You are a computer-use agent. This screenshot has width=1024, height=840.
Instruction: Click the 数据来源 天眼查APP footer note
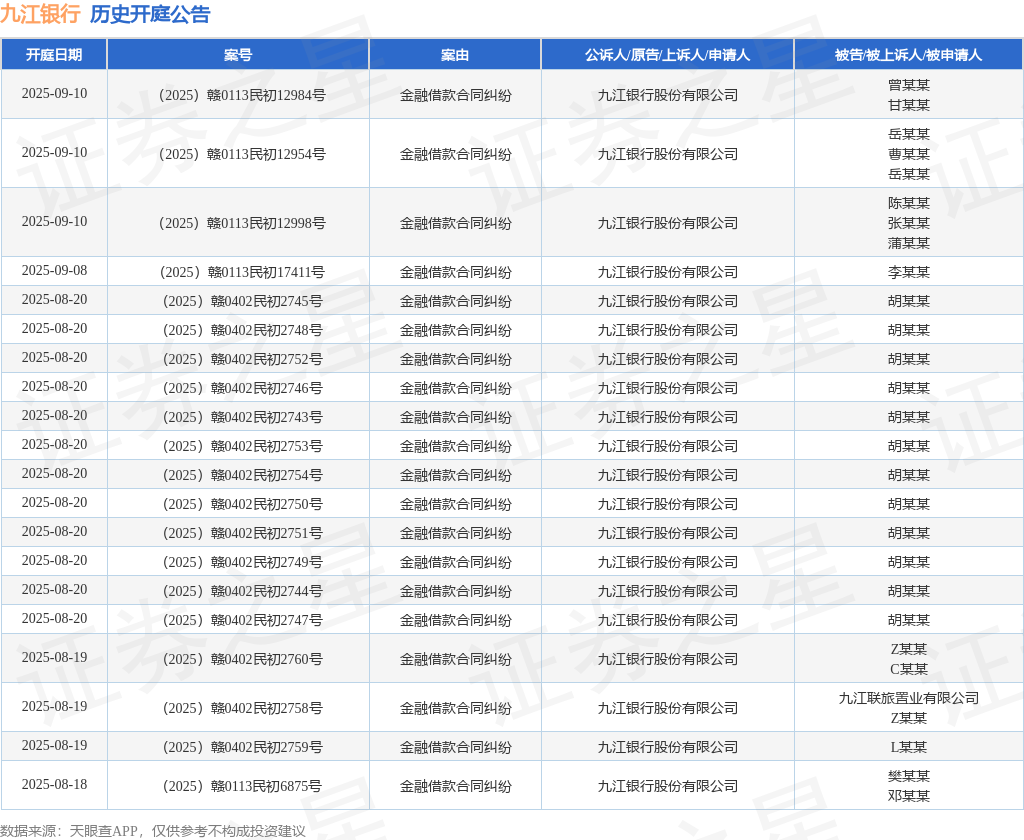tap(153, 831)
